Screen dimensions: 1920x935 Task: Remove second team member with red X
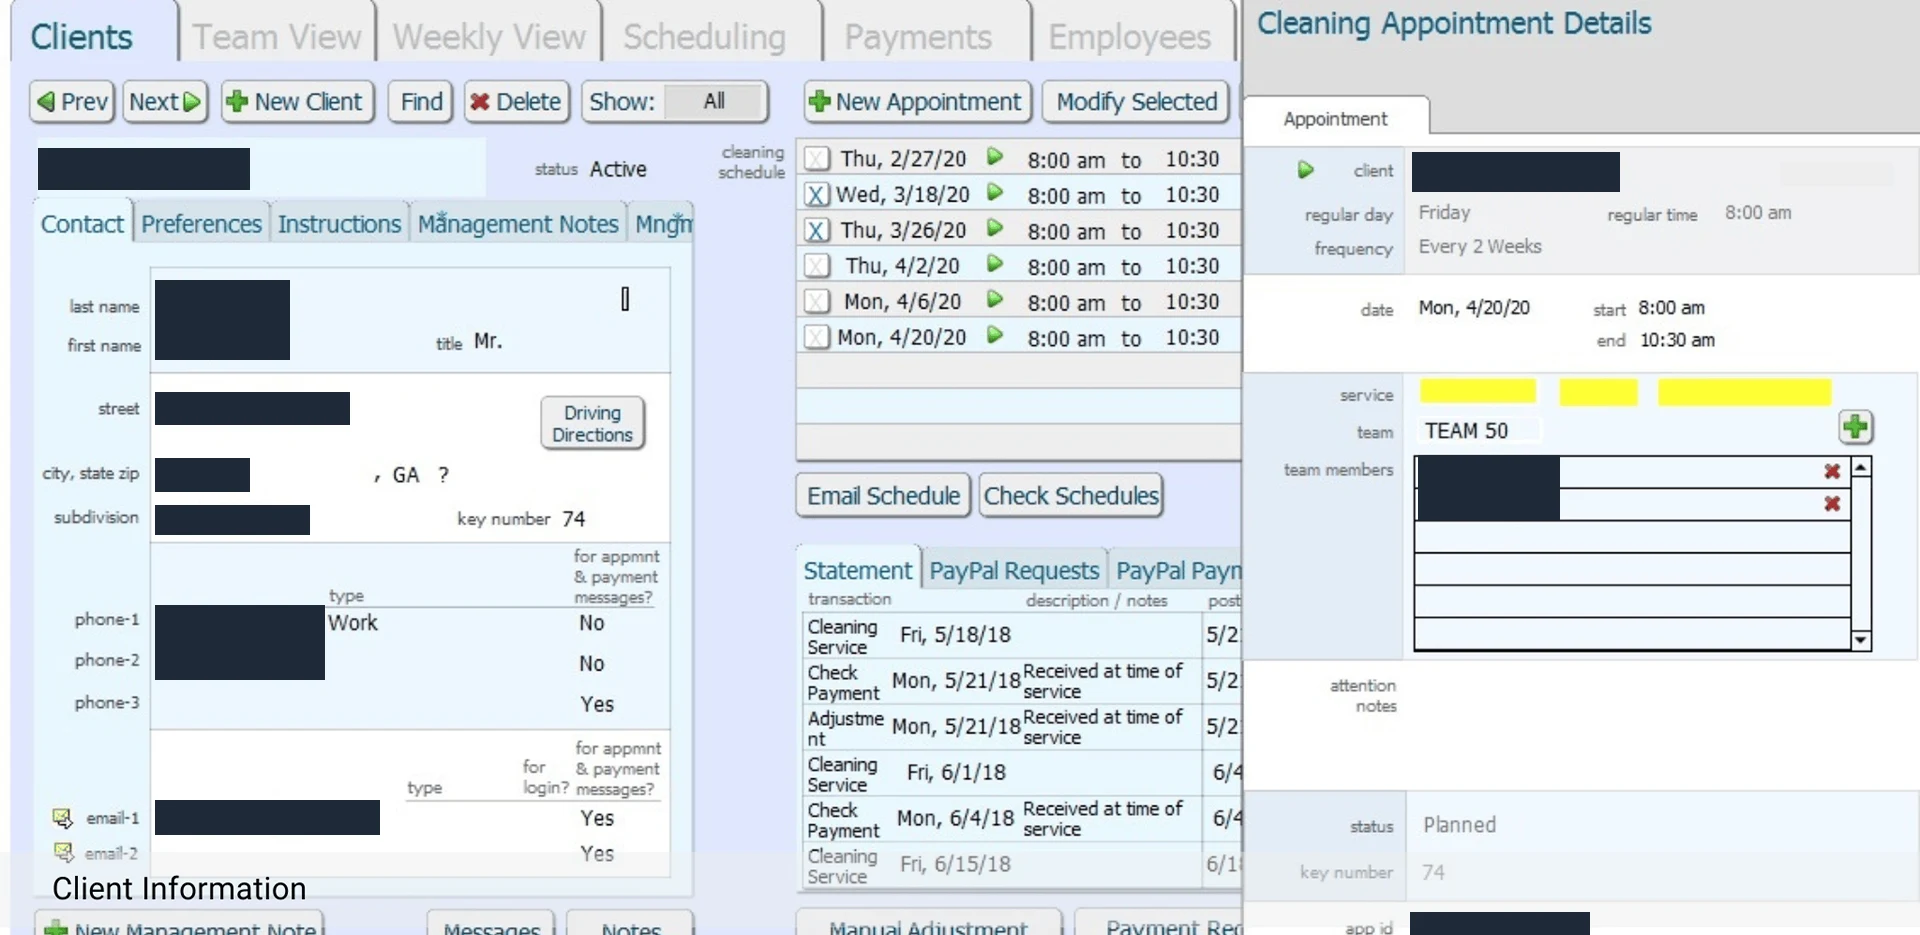1832,504
